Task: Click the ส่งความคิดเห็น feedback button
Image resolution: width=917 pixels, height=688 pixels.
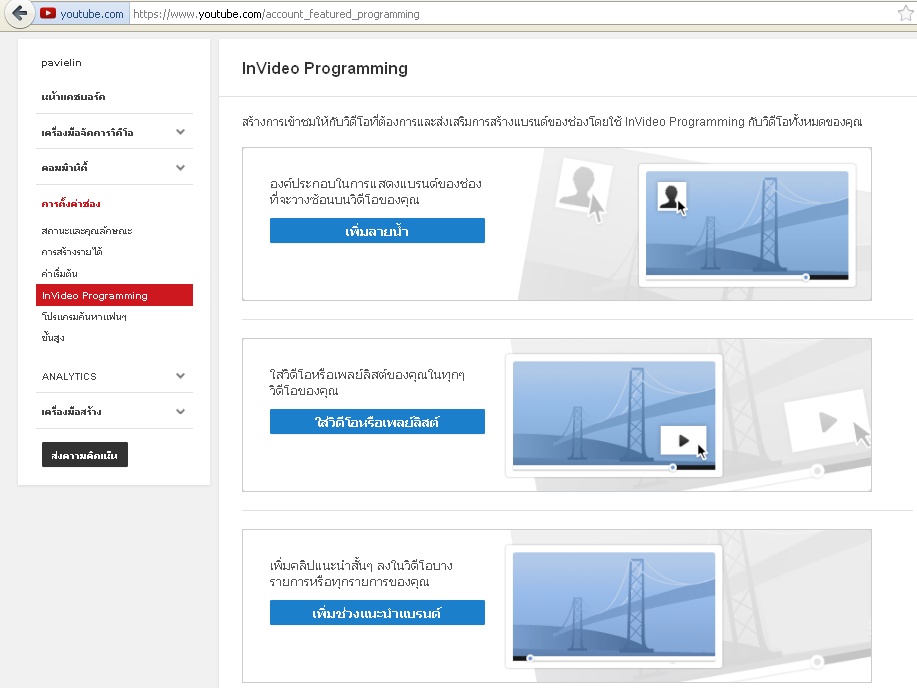Action: tap(85, 455)
